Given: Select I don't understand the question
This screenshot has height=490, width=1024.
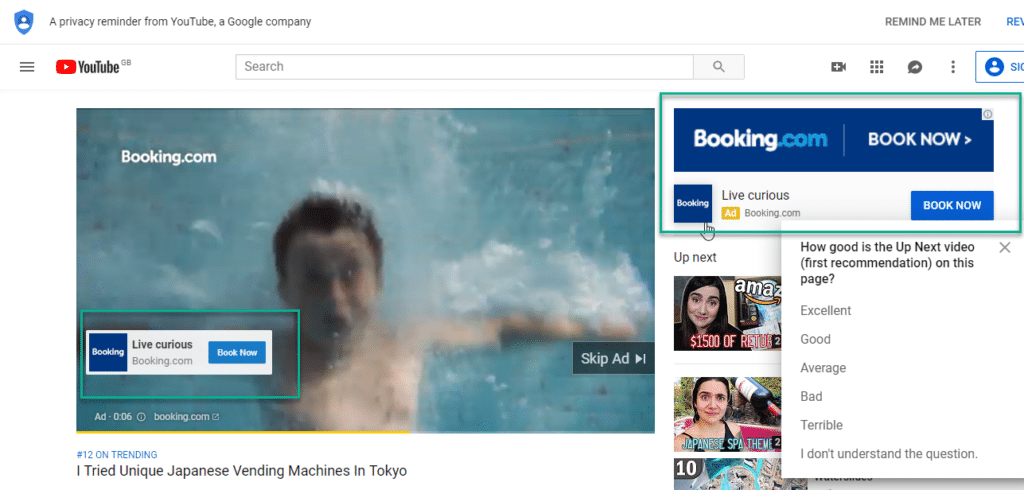Looking at the screenshot, I should (889, 453).
